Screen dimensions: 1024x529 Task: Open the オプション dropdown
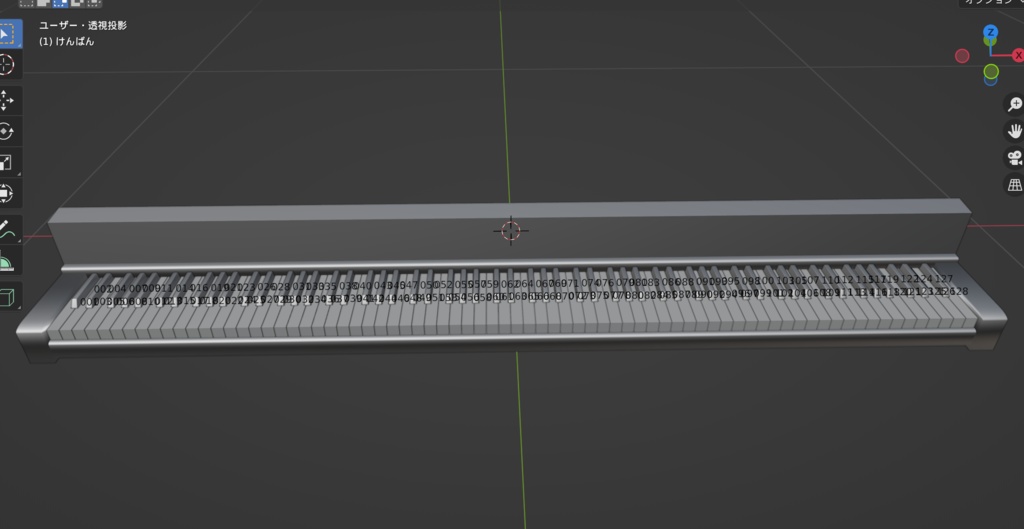[992, 3]
